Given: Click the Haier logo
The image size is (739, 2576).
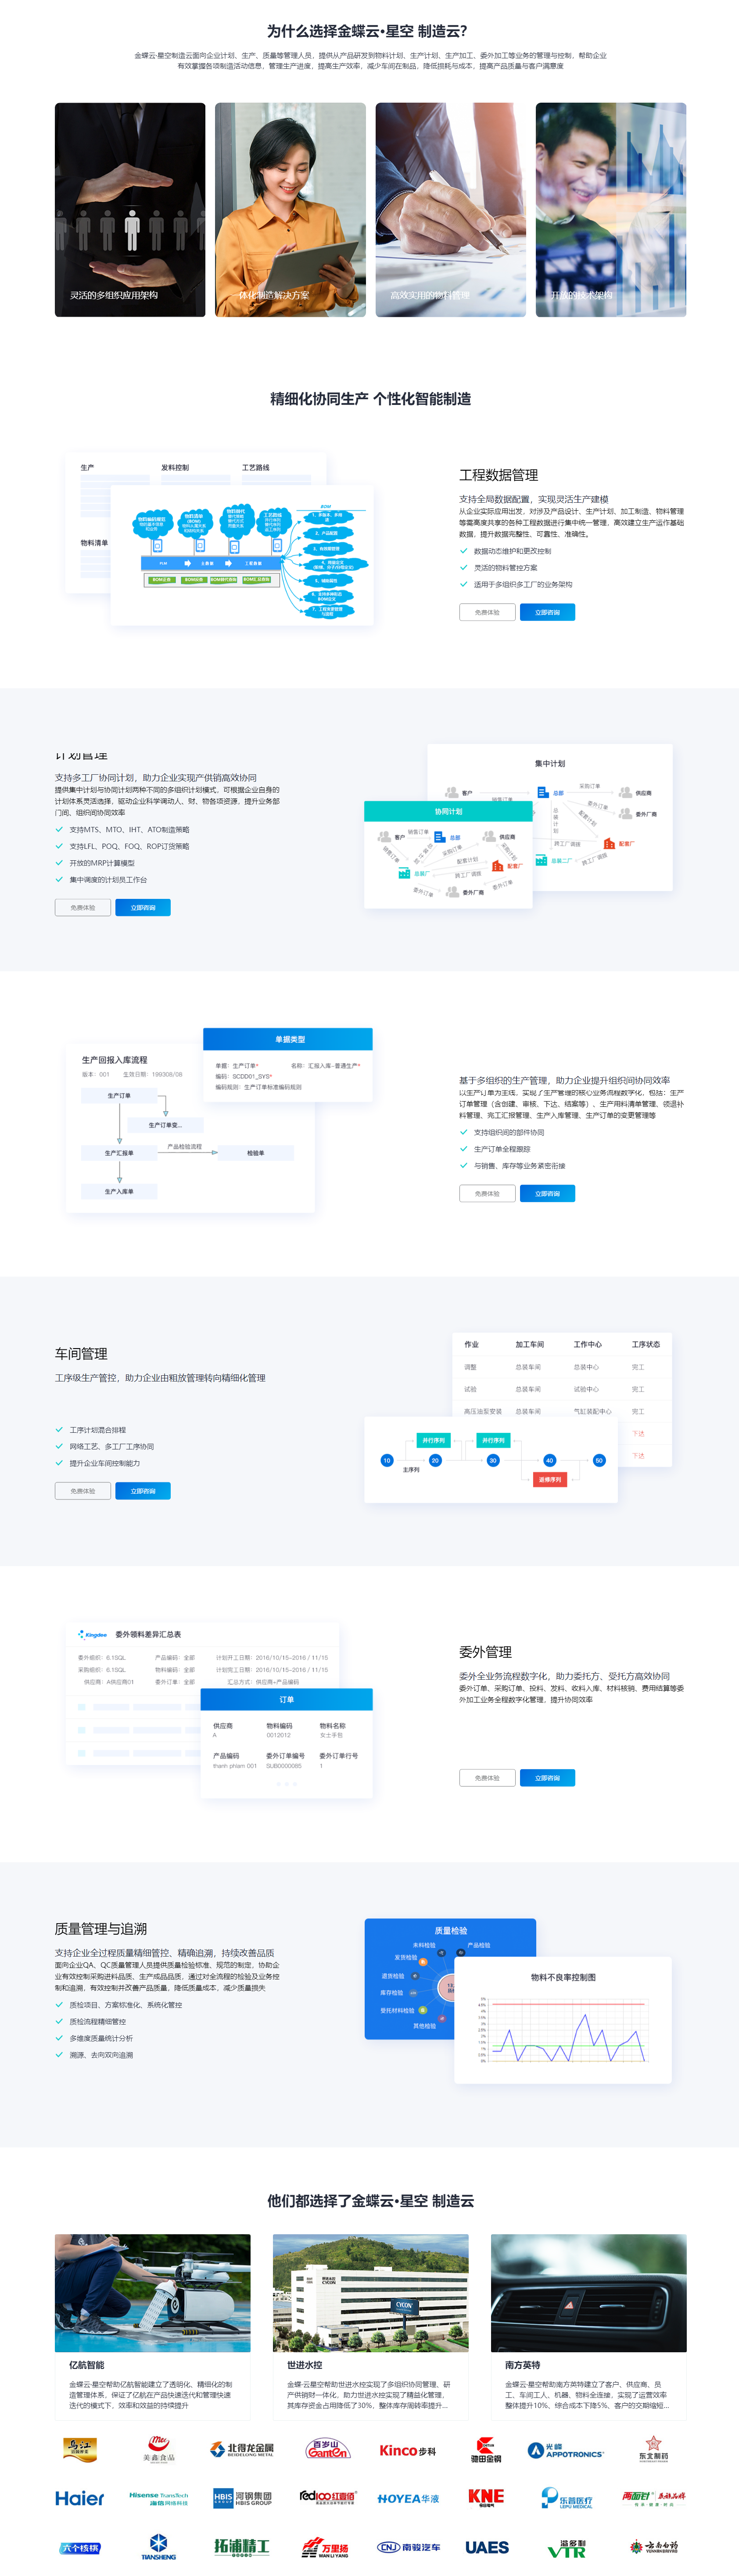Looking at the screenshot, I should (80, 2497).
